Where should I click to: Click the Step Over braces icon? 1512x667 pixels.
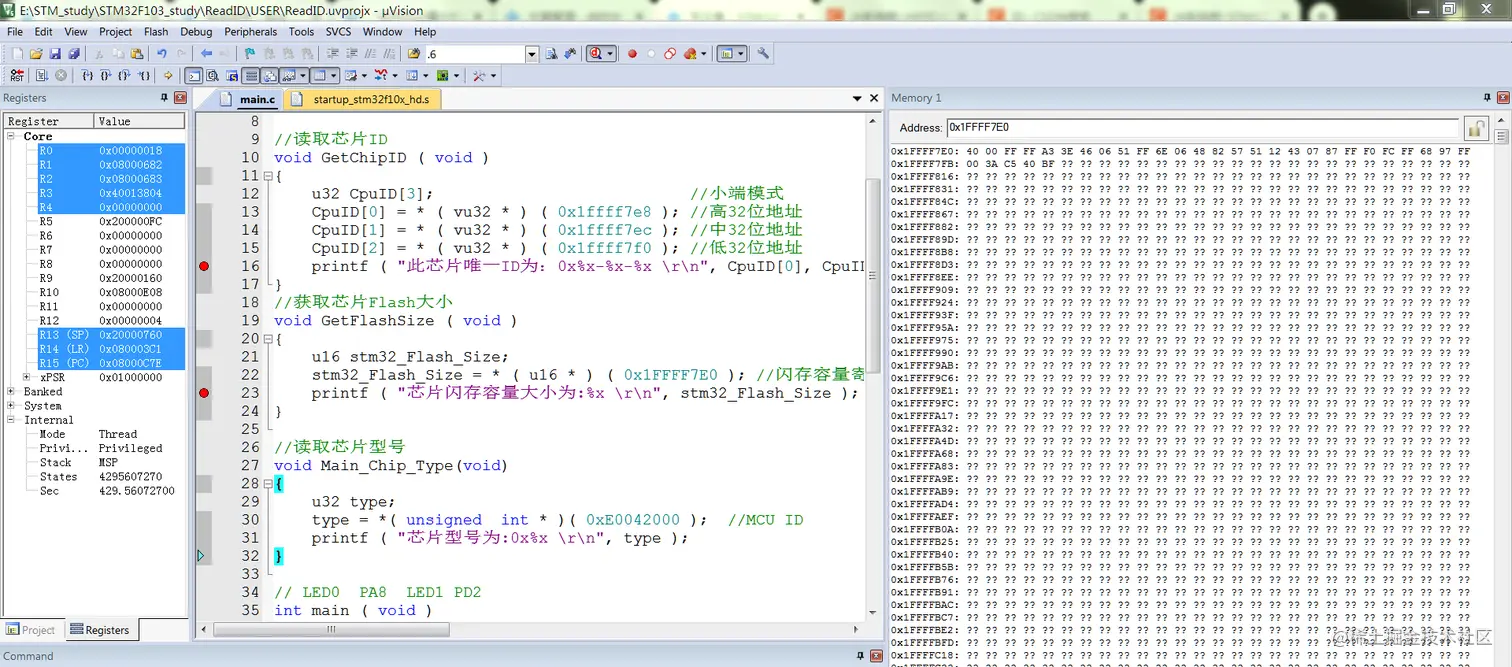coord(106,76)
